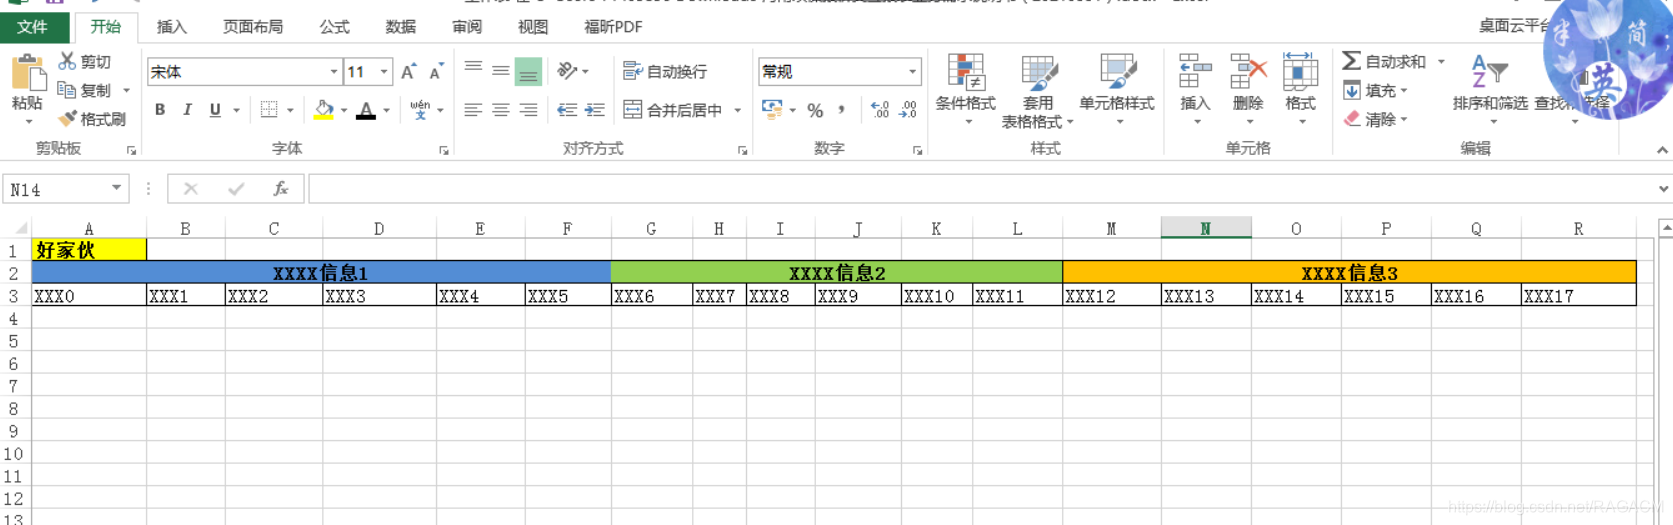Open number format 常规 dropdown

click(x=912, y=71)
